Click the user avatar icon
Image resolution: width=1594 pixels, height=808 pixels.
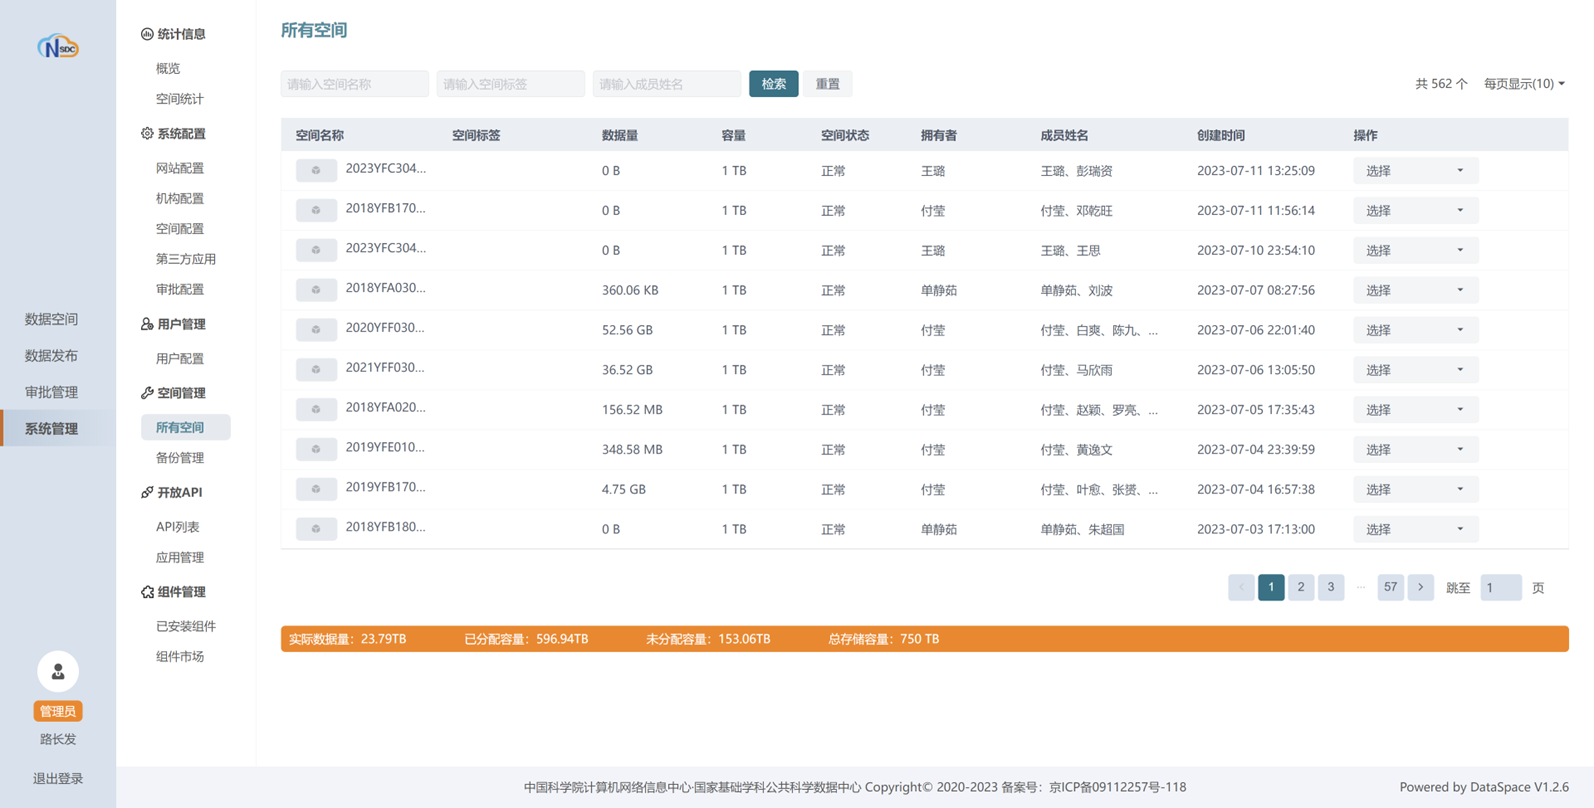click(x=58, y=672)
